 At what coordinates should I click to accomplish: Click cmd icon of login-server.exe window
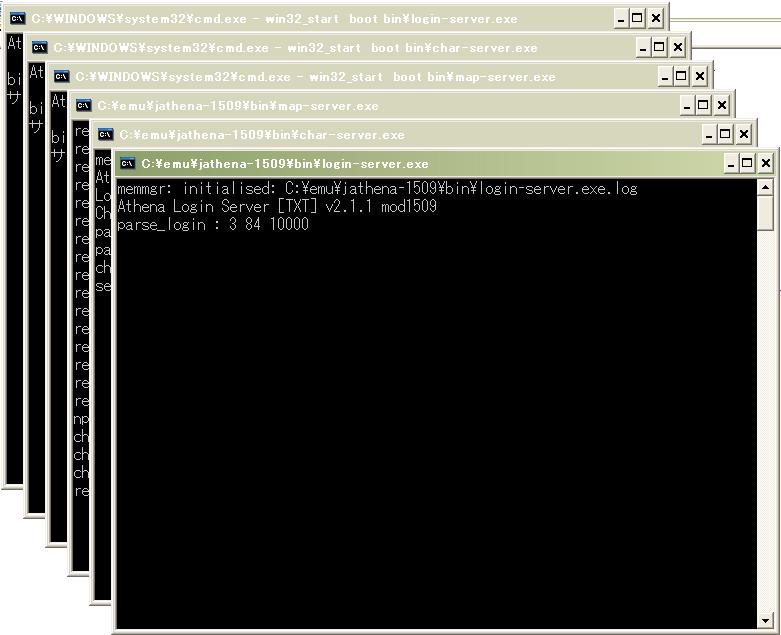pyautogui.click(x=128, y=163)
